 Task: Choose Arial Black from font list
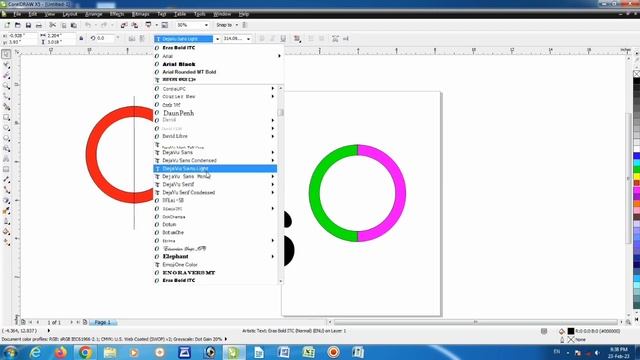pos(179,64)
